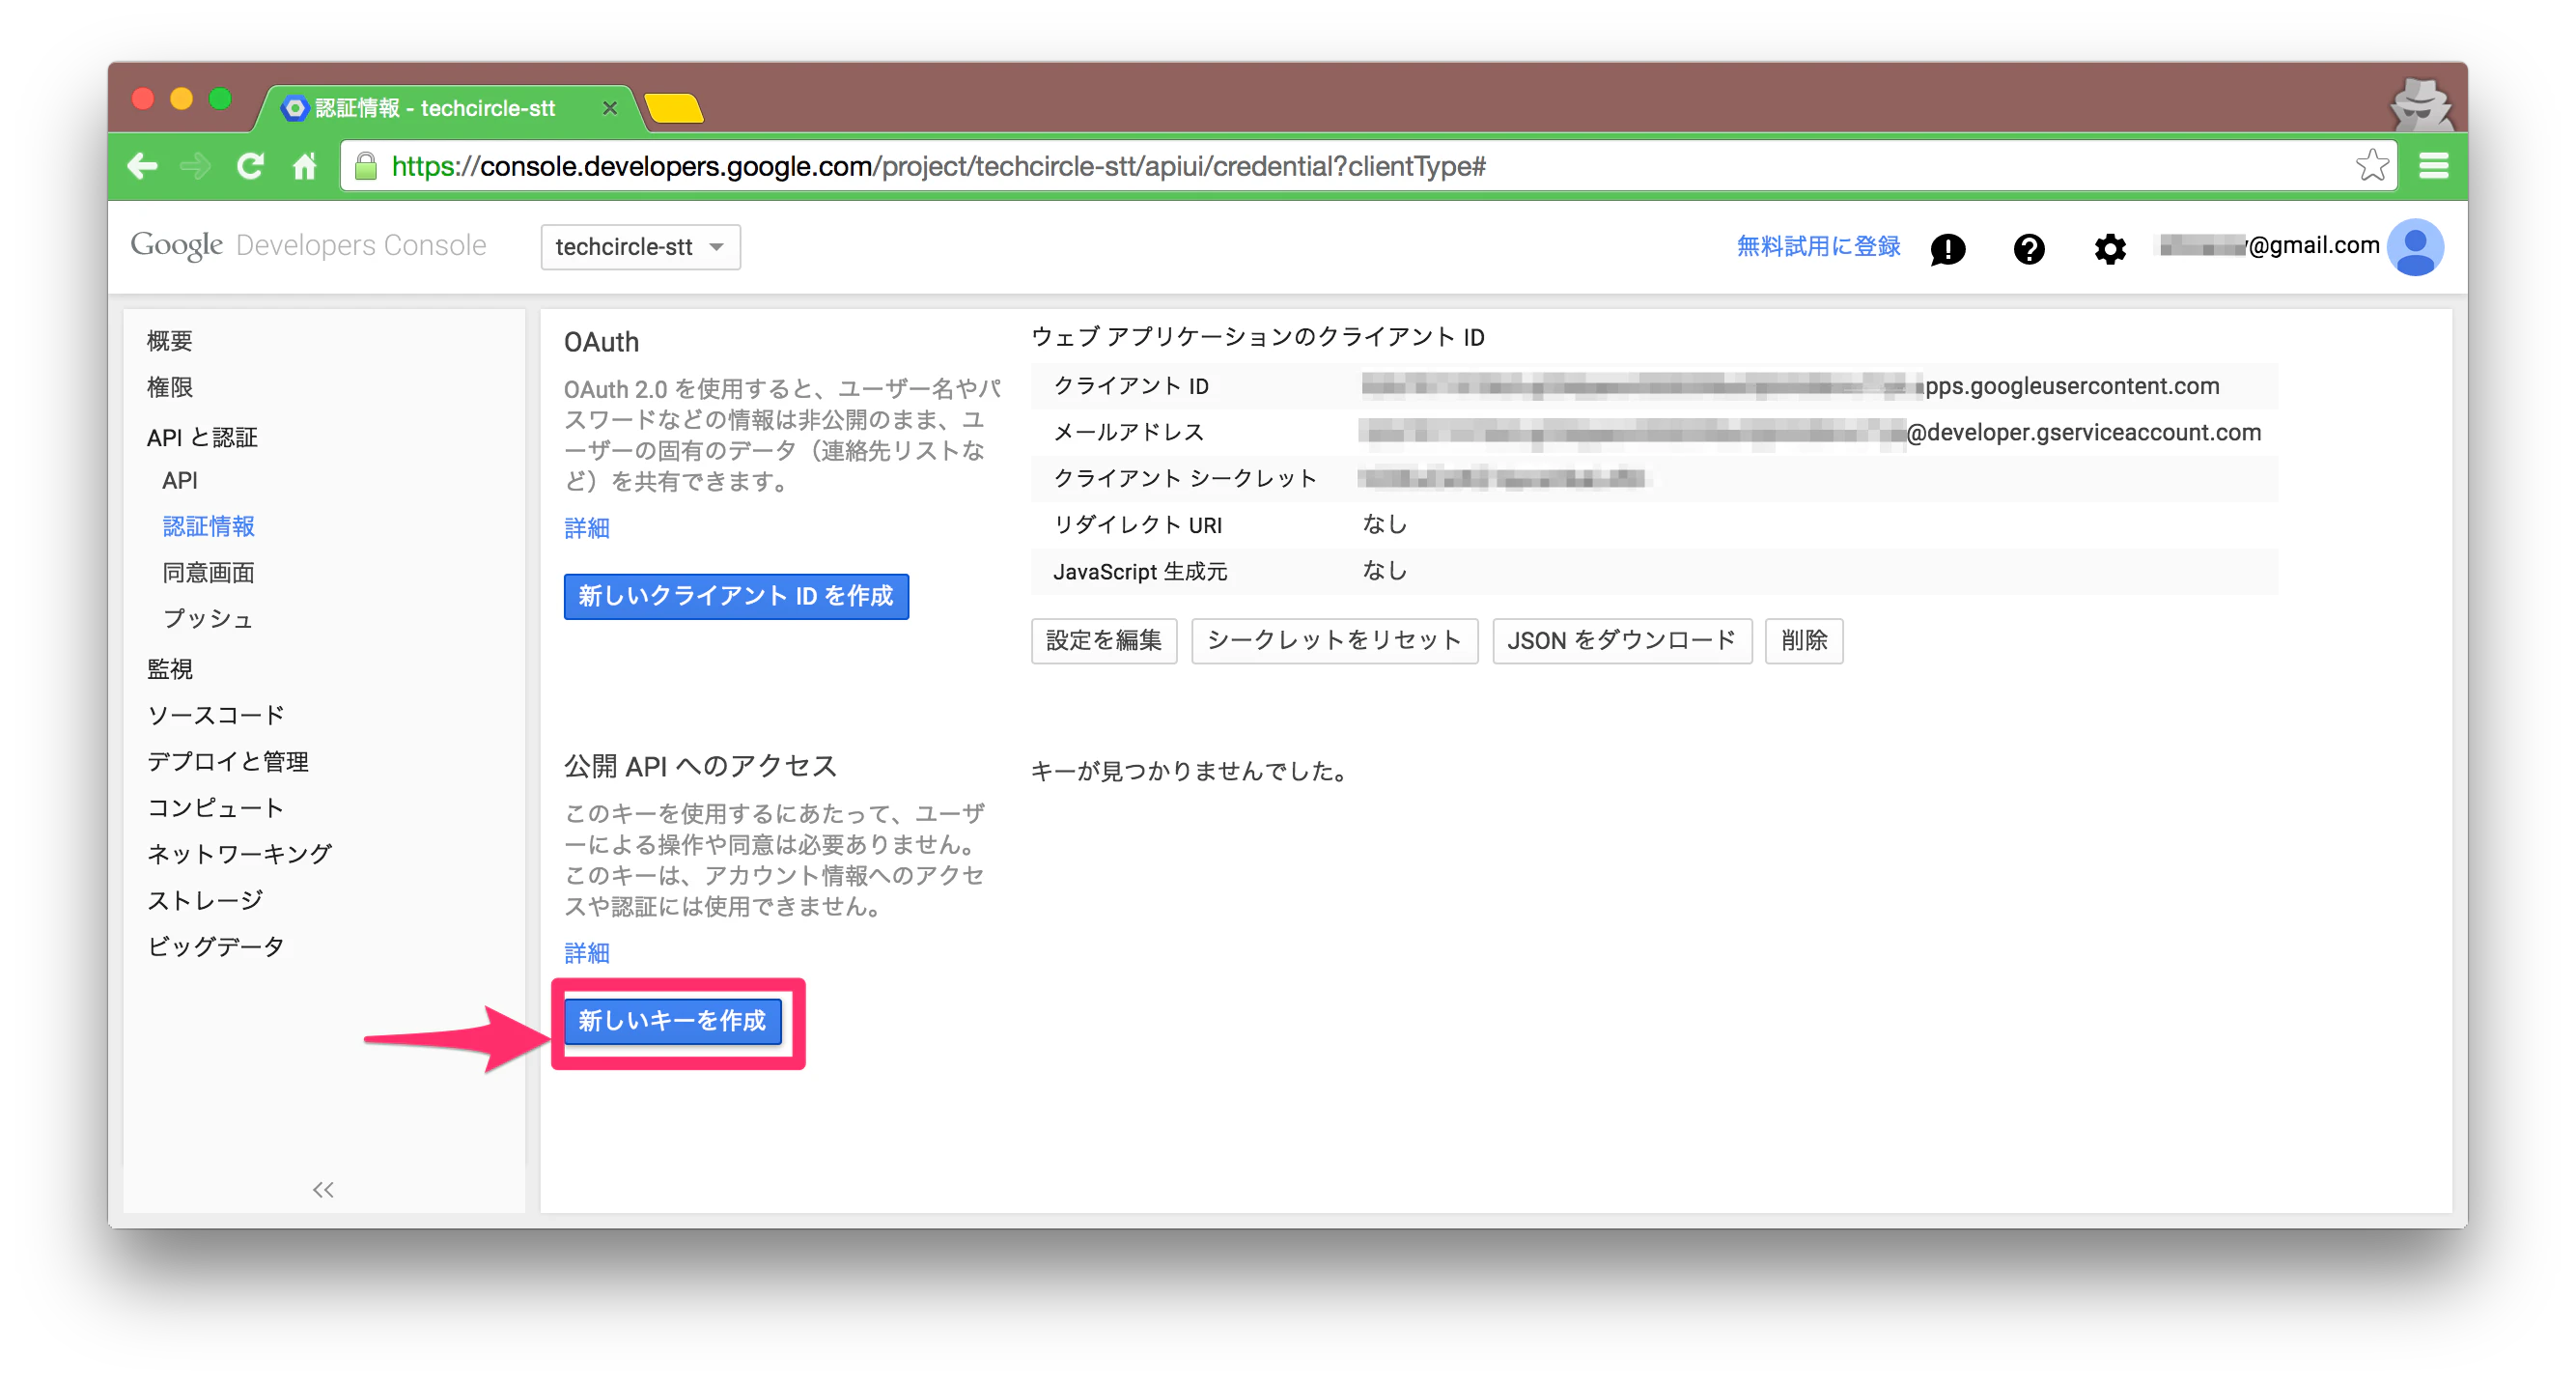This screenshot has width=2576, height=1383.
Task: Collapse the sidebar with the << chevron
Action: tap(323, 1189)
